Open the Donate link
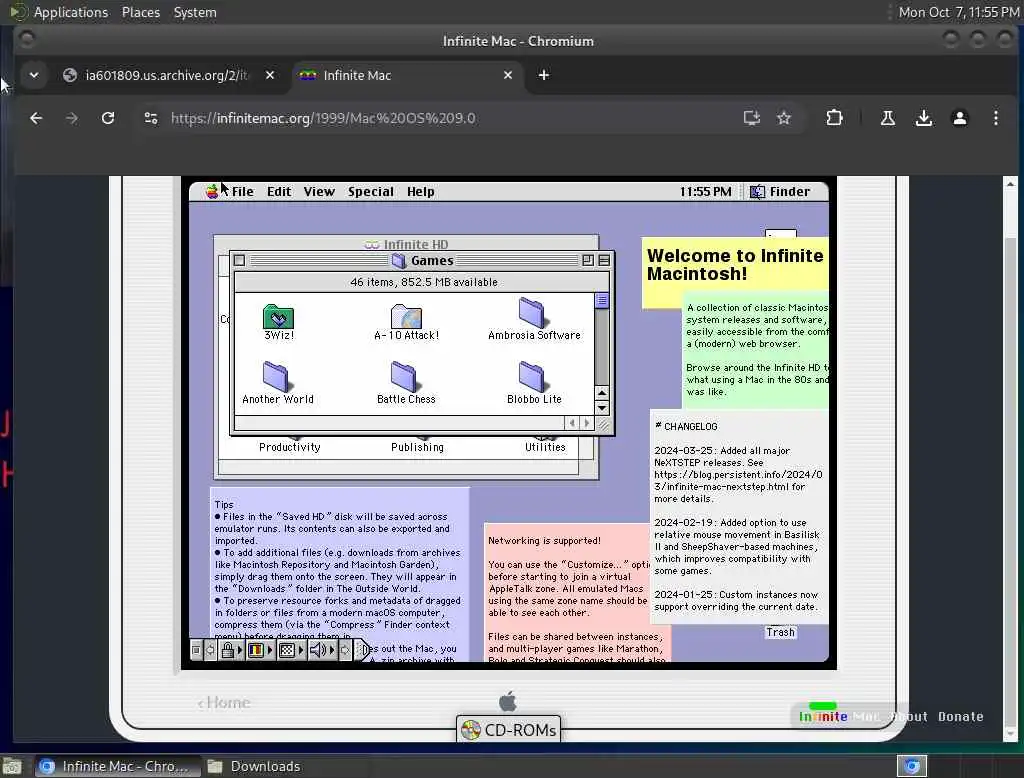Screen dimensions: 1024x778 coord(961,717)
